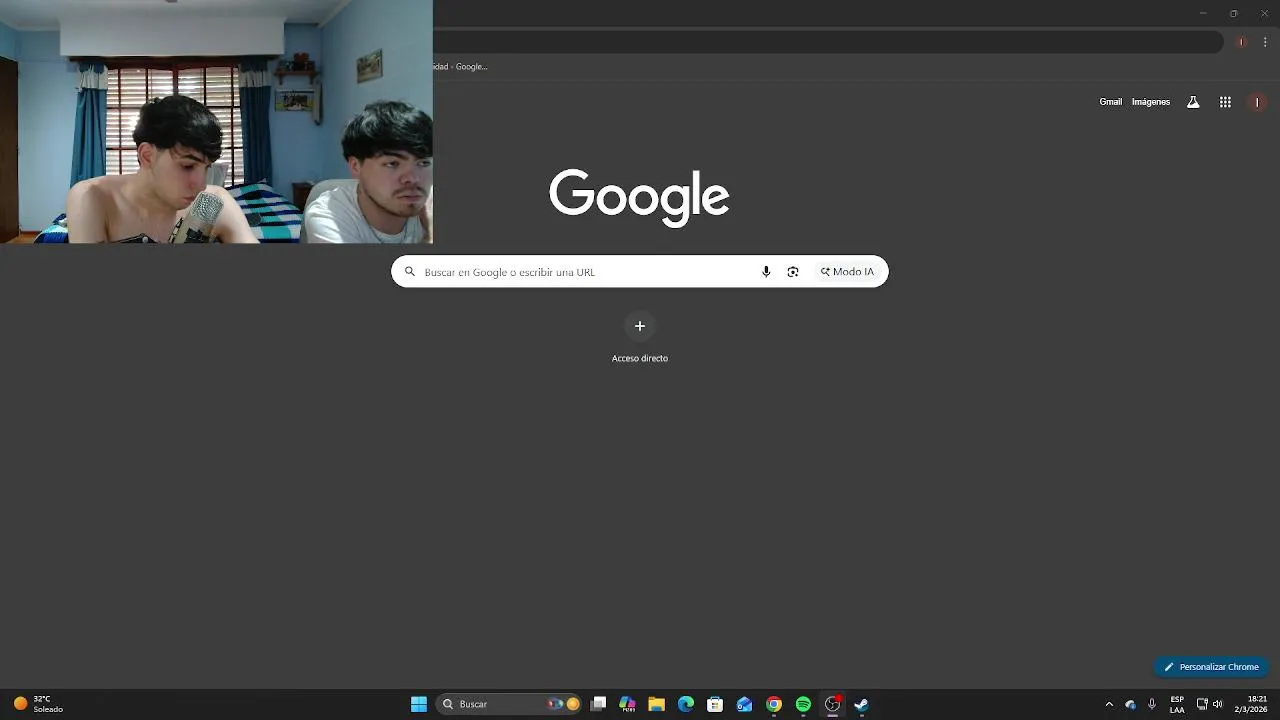The image size is (1280, 720).
Task: Click microphone tray icon
Action: 1152,704
